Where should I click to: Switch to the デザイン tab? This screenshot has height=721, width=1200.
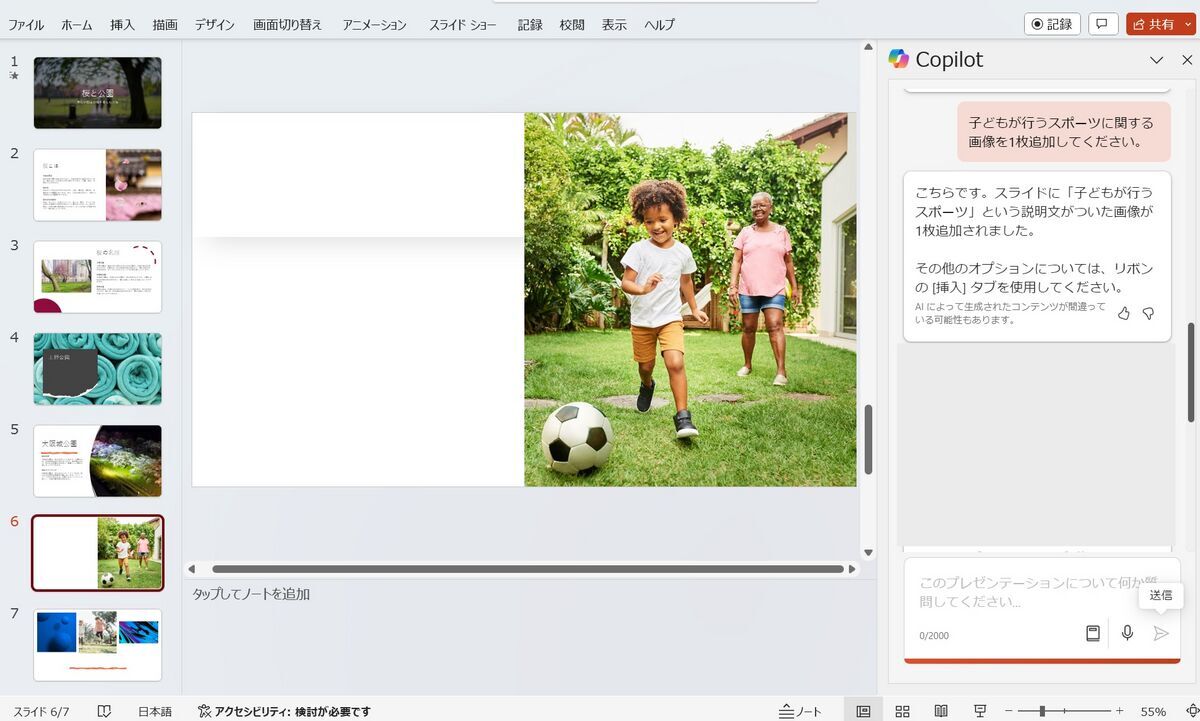pyautogui.click(x=215, y=25)
